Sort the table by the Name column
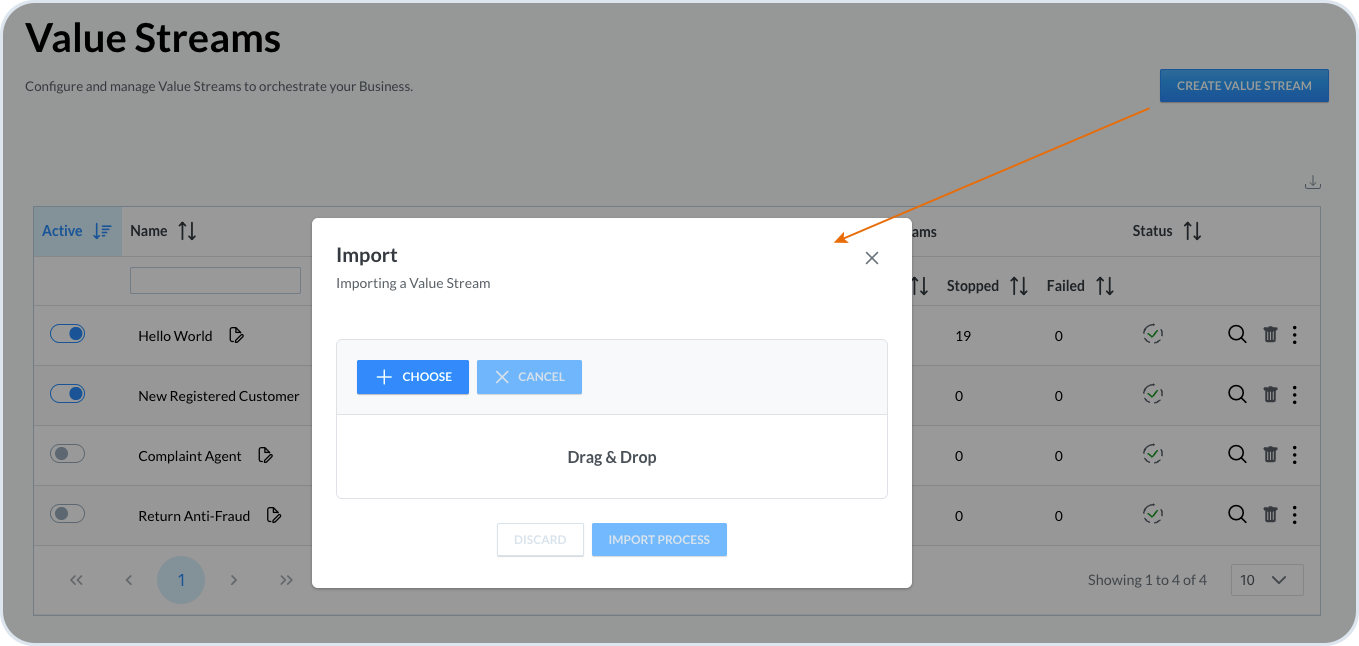The width and height of the screenshot is (1359, 646). (x=187, y=231)
